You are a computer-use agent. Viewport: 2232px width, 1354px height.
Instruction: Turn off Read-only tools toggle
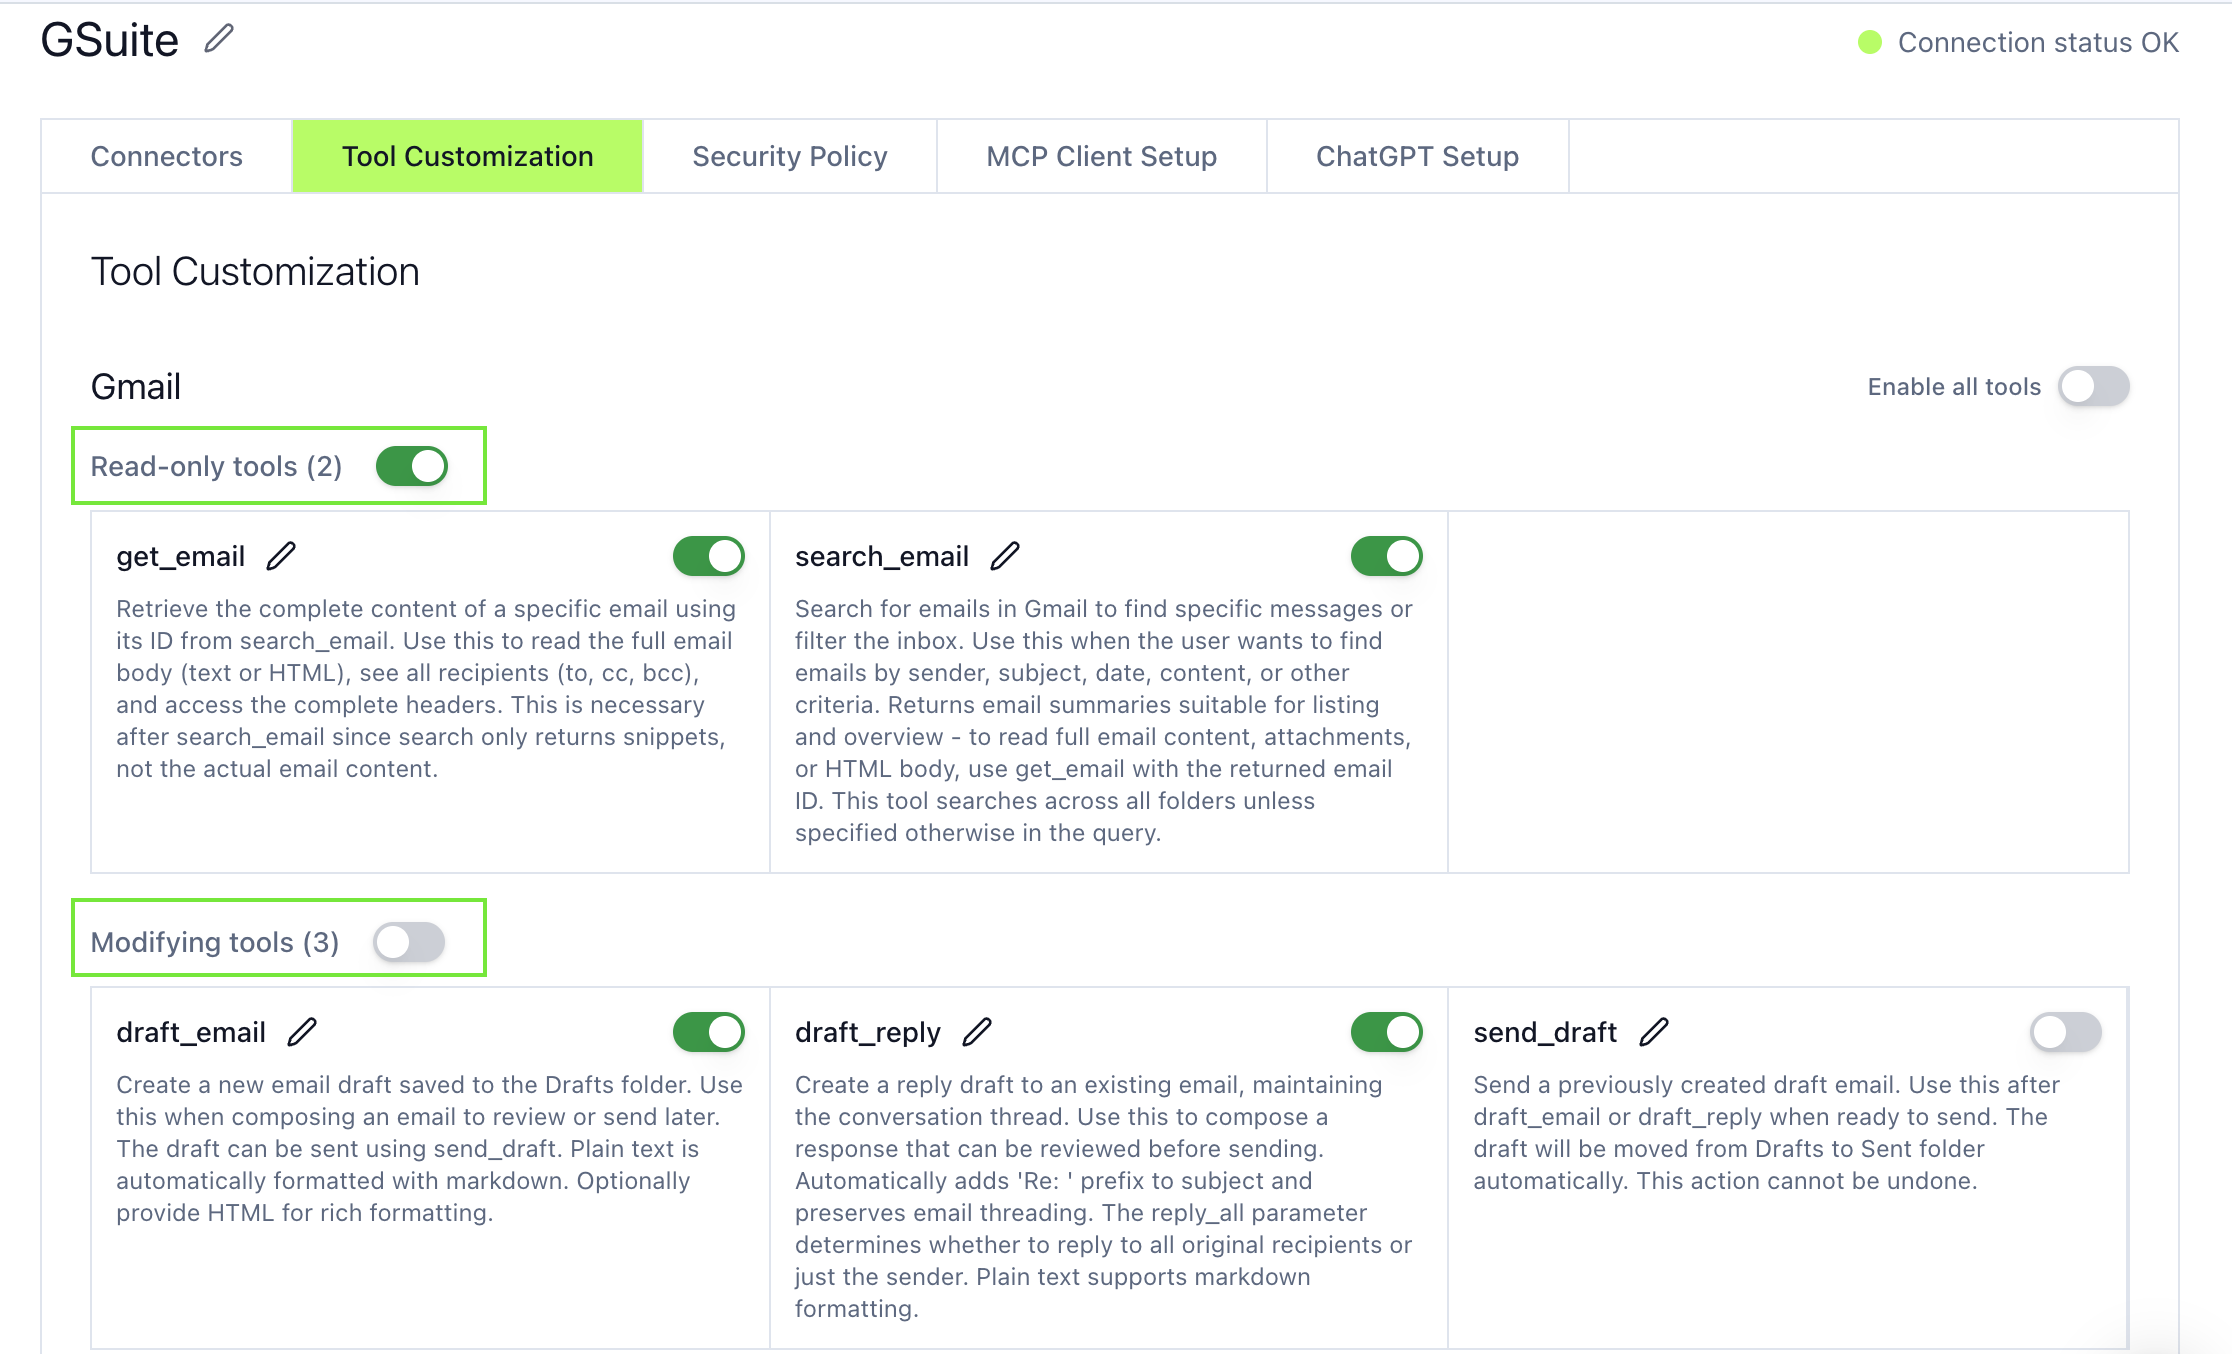[412, 466]
